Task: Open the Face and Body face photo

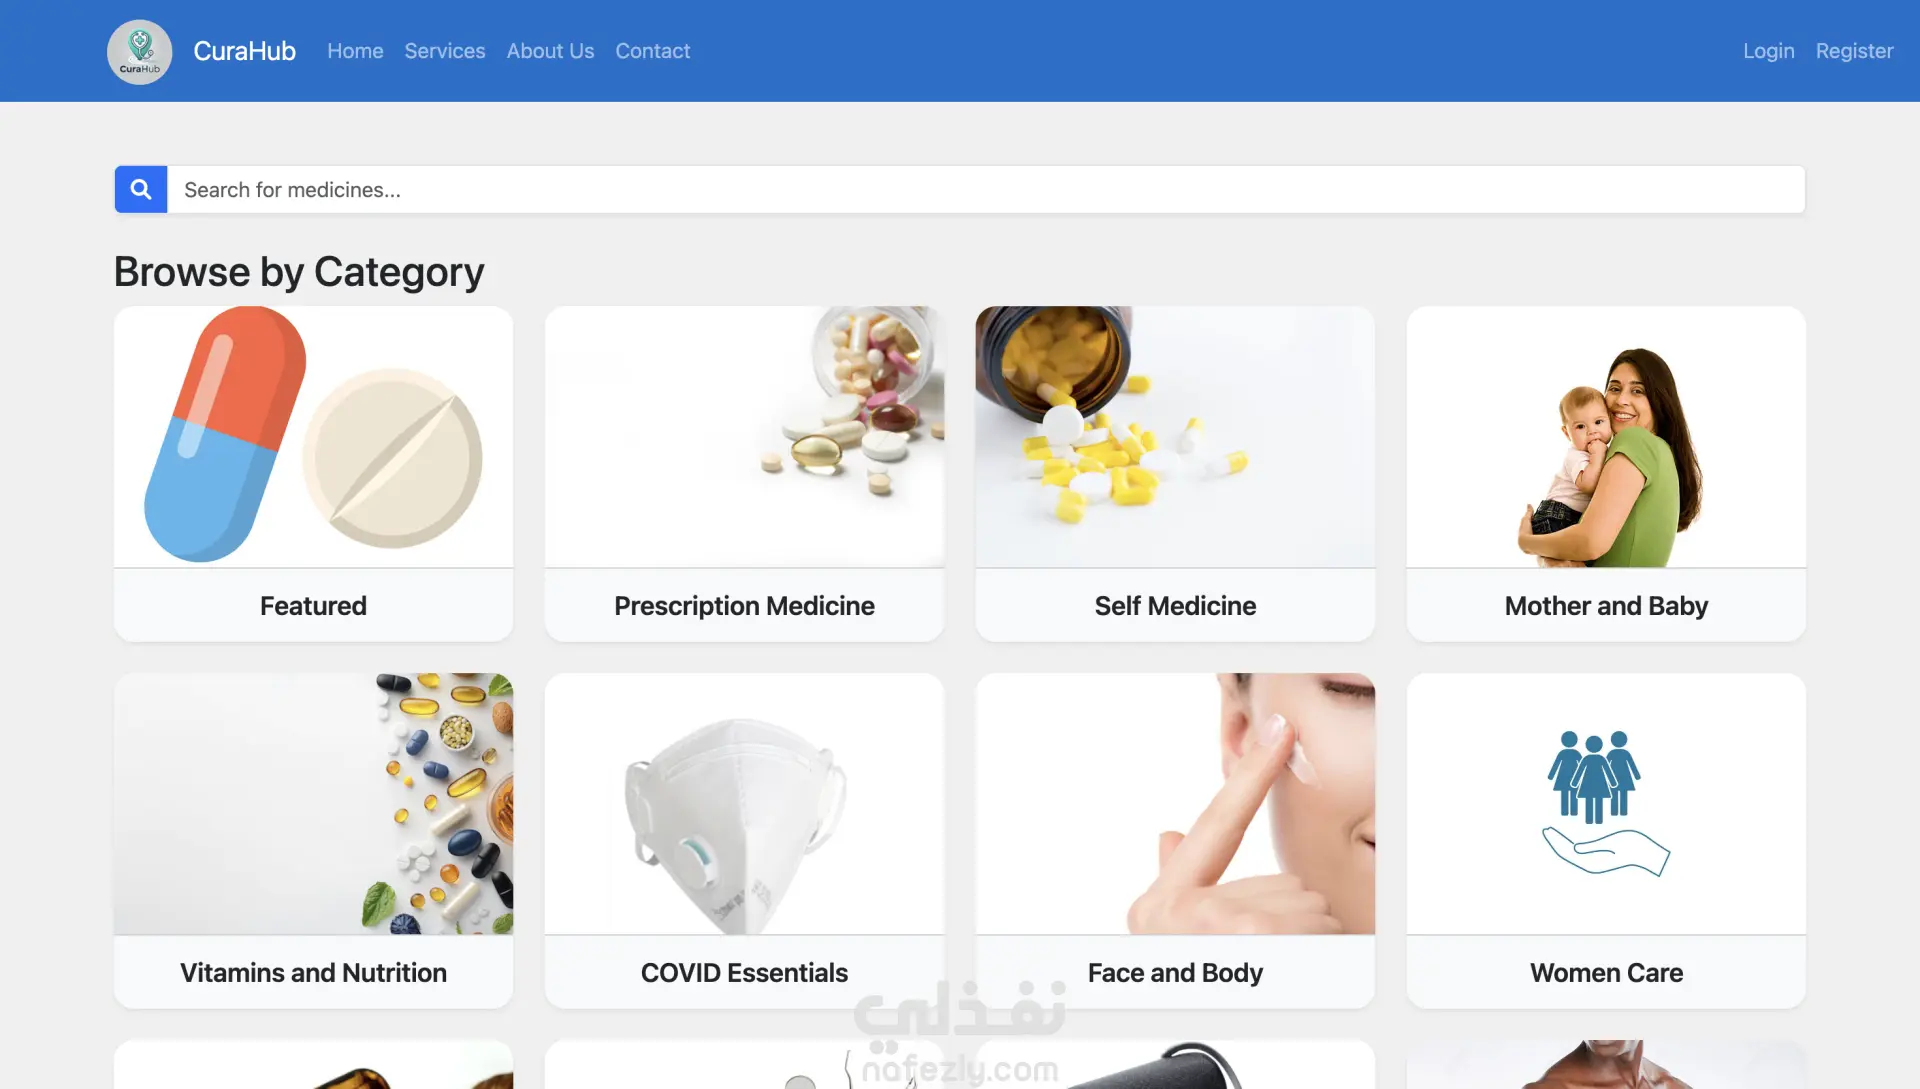Action: point(1175,803)
